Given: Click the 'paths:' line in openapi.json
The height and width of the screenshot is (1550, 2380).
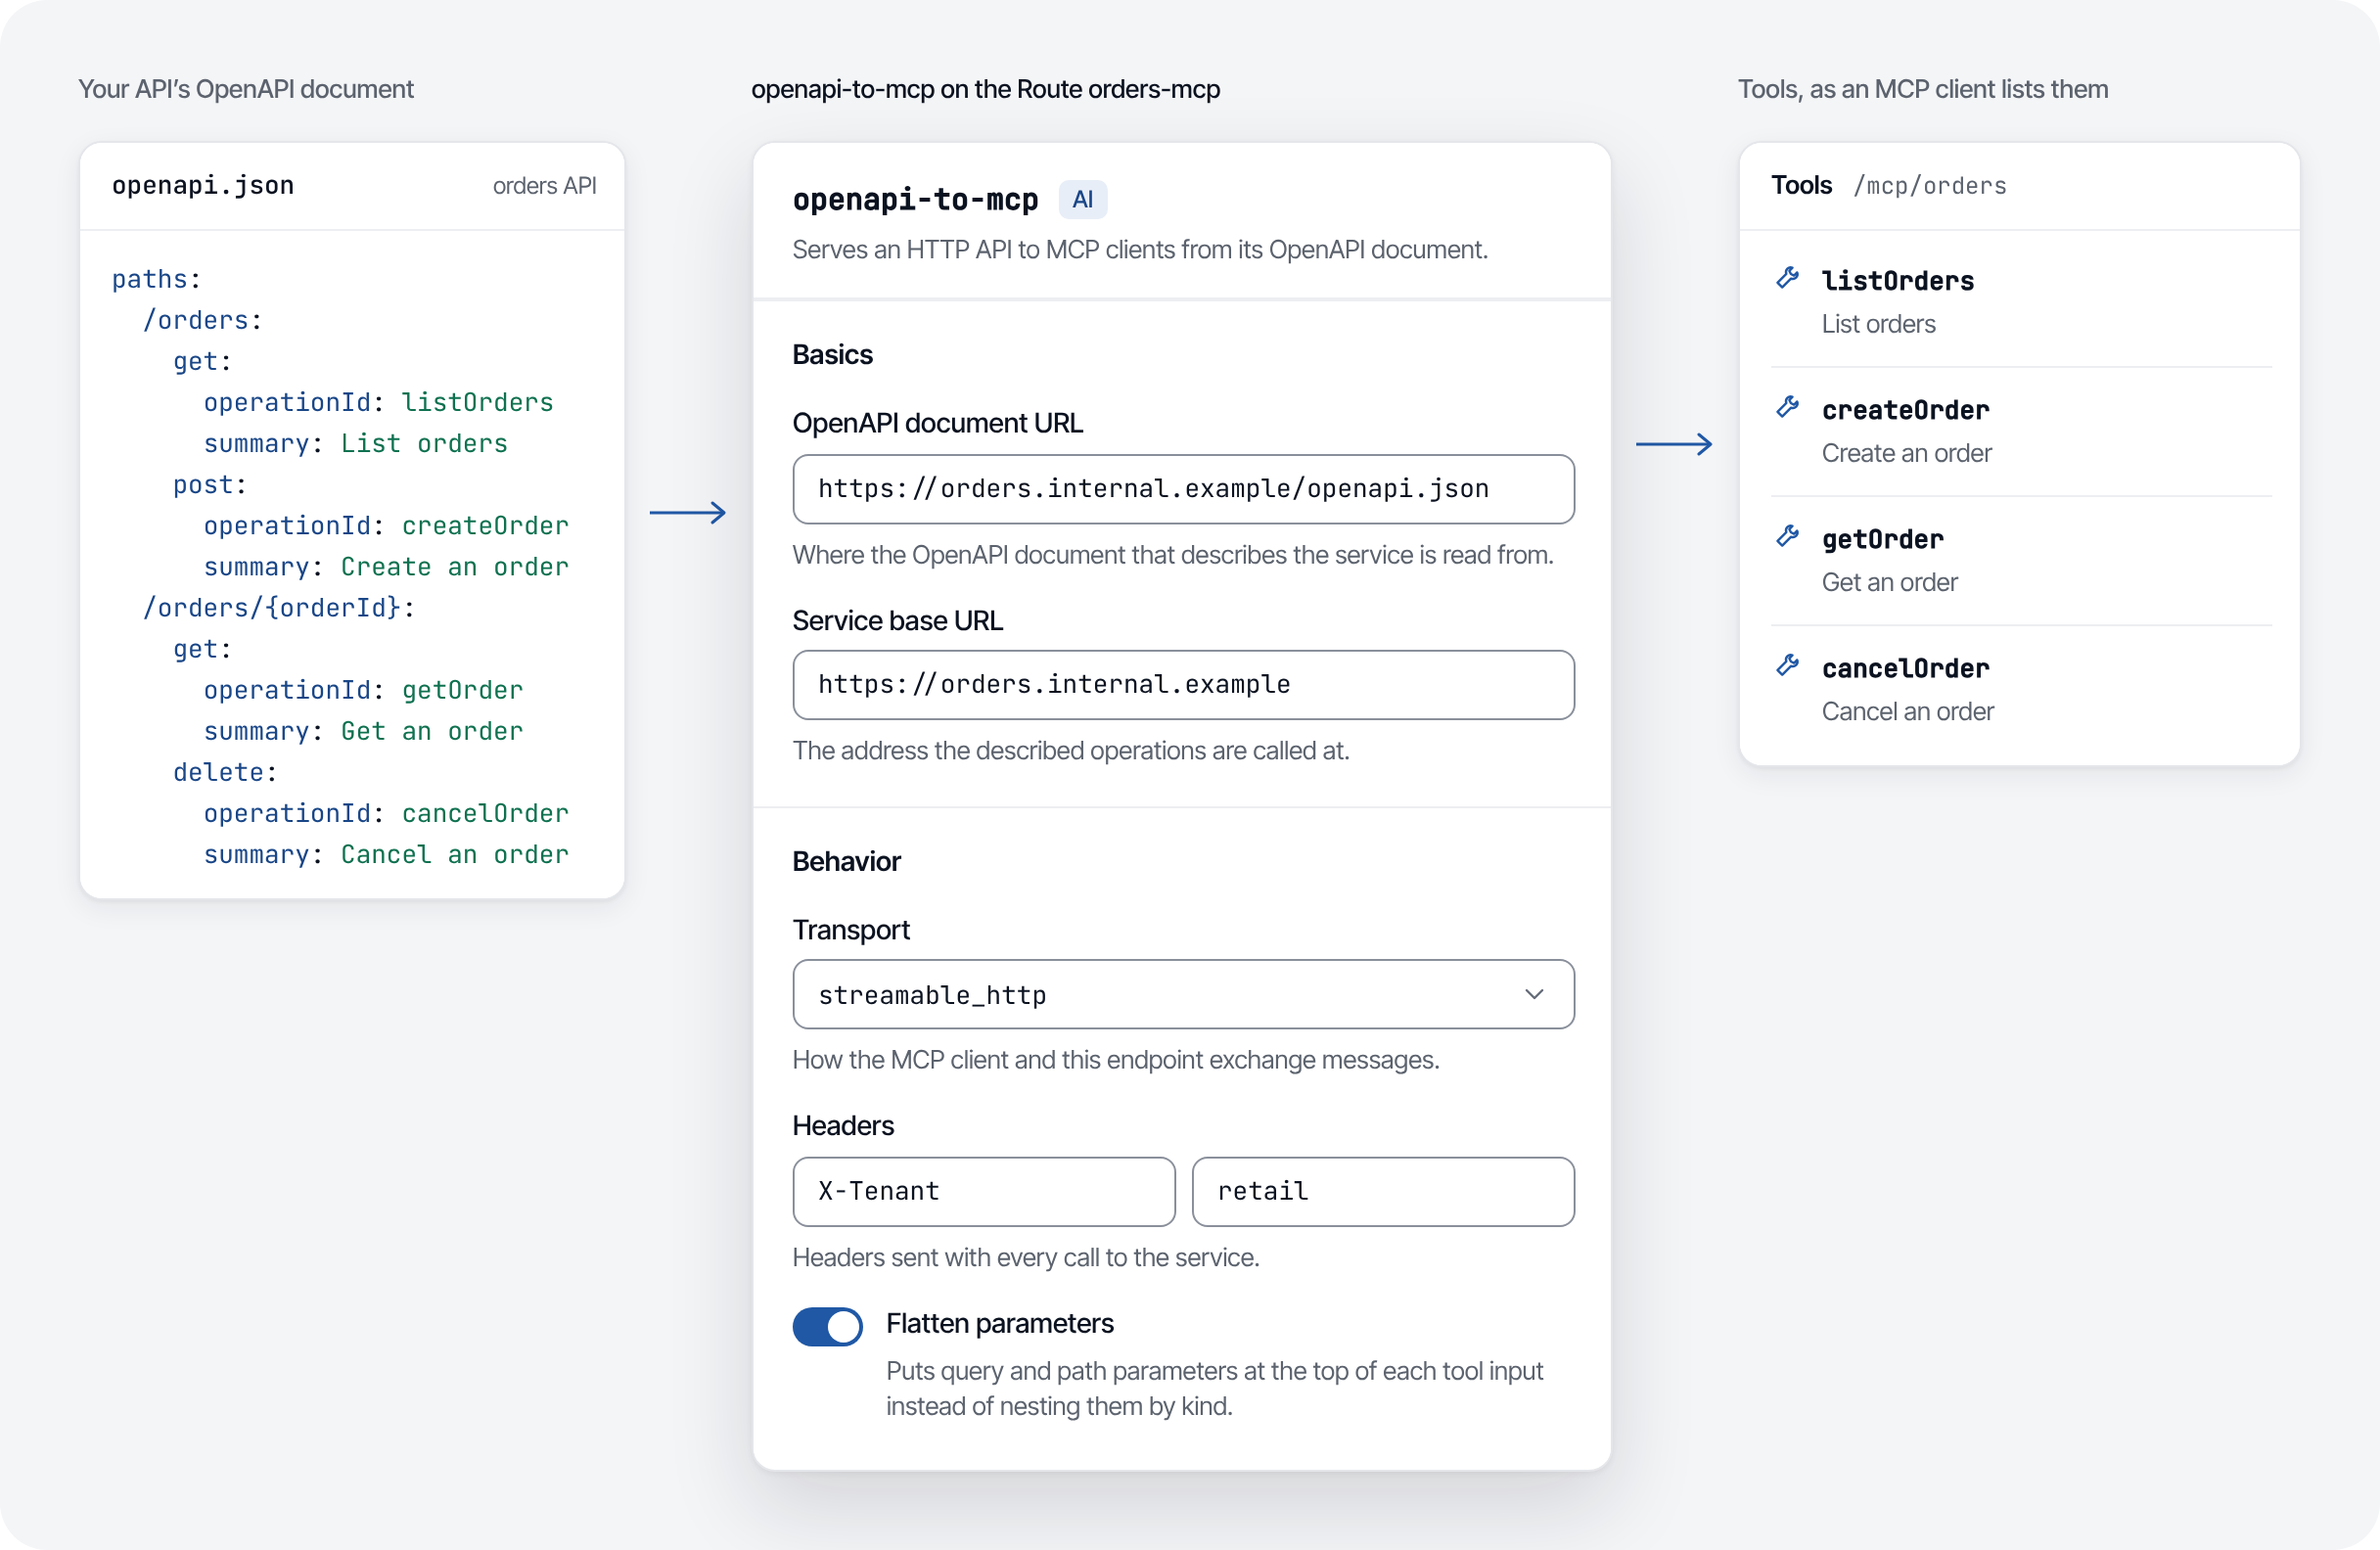Looking at the screenshot, I should (157, 279).
